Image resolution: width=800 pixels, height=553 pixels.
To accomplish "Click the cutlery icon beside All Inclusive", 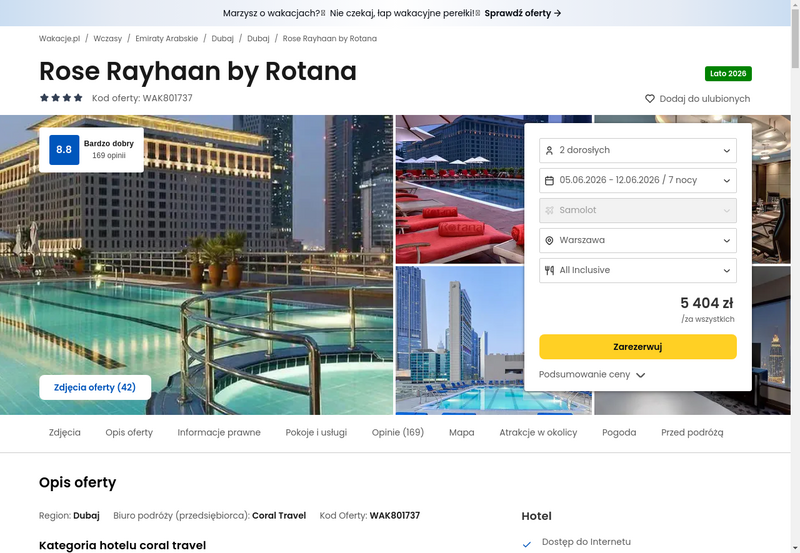I will point(549,270).
